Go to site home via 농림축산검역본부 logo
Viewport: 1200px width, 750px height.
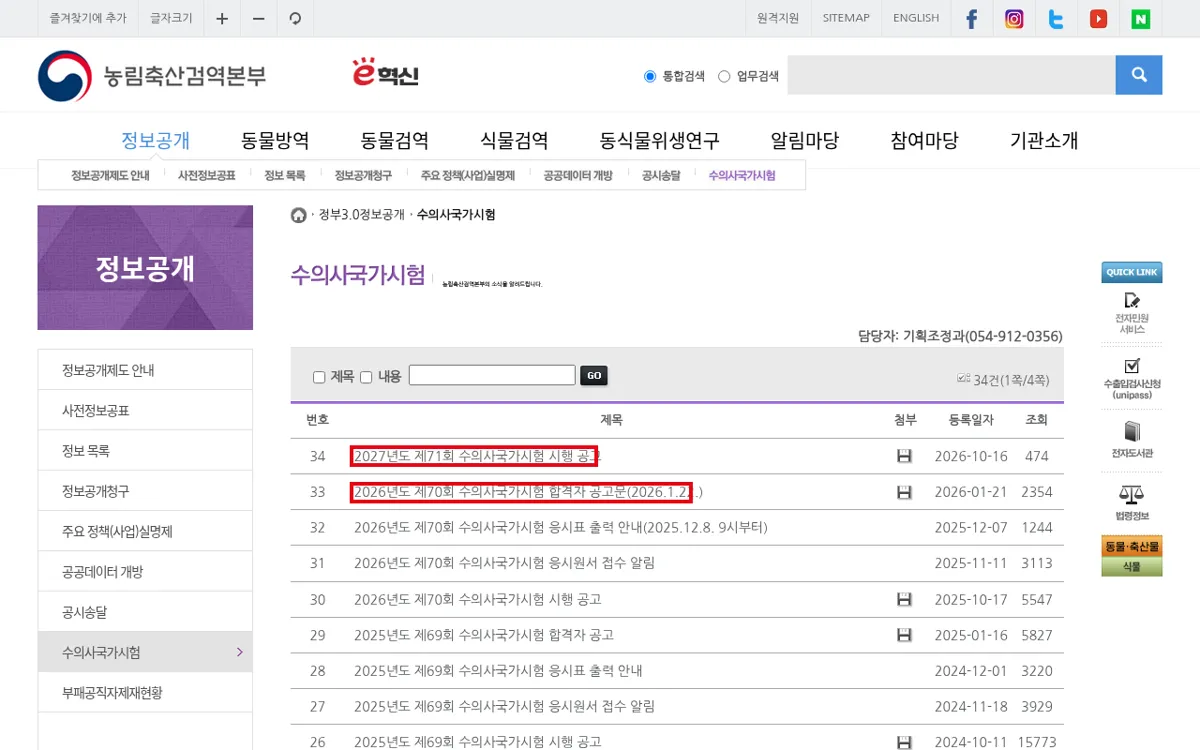(x=152, y=76)
